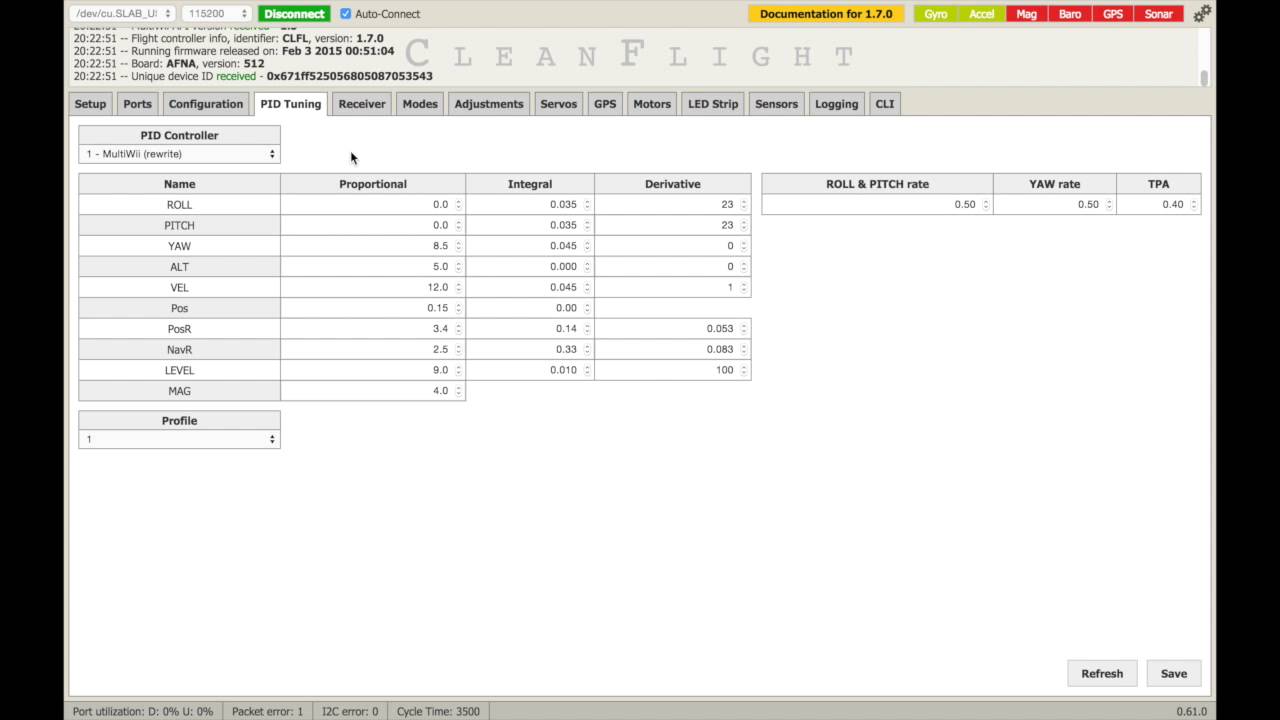Switch to the Motors tab

point(652,104)
